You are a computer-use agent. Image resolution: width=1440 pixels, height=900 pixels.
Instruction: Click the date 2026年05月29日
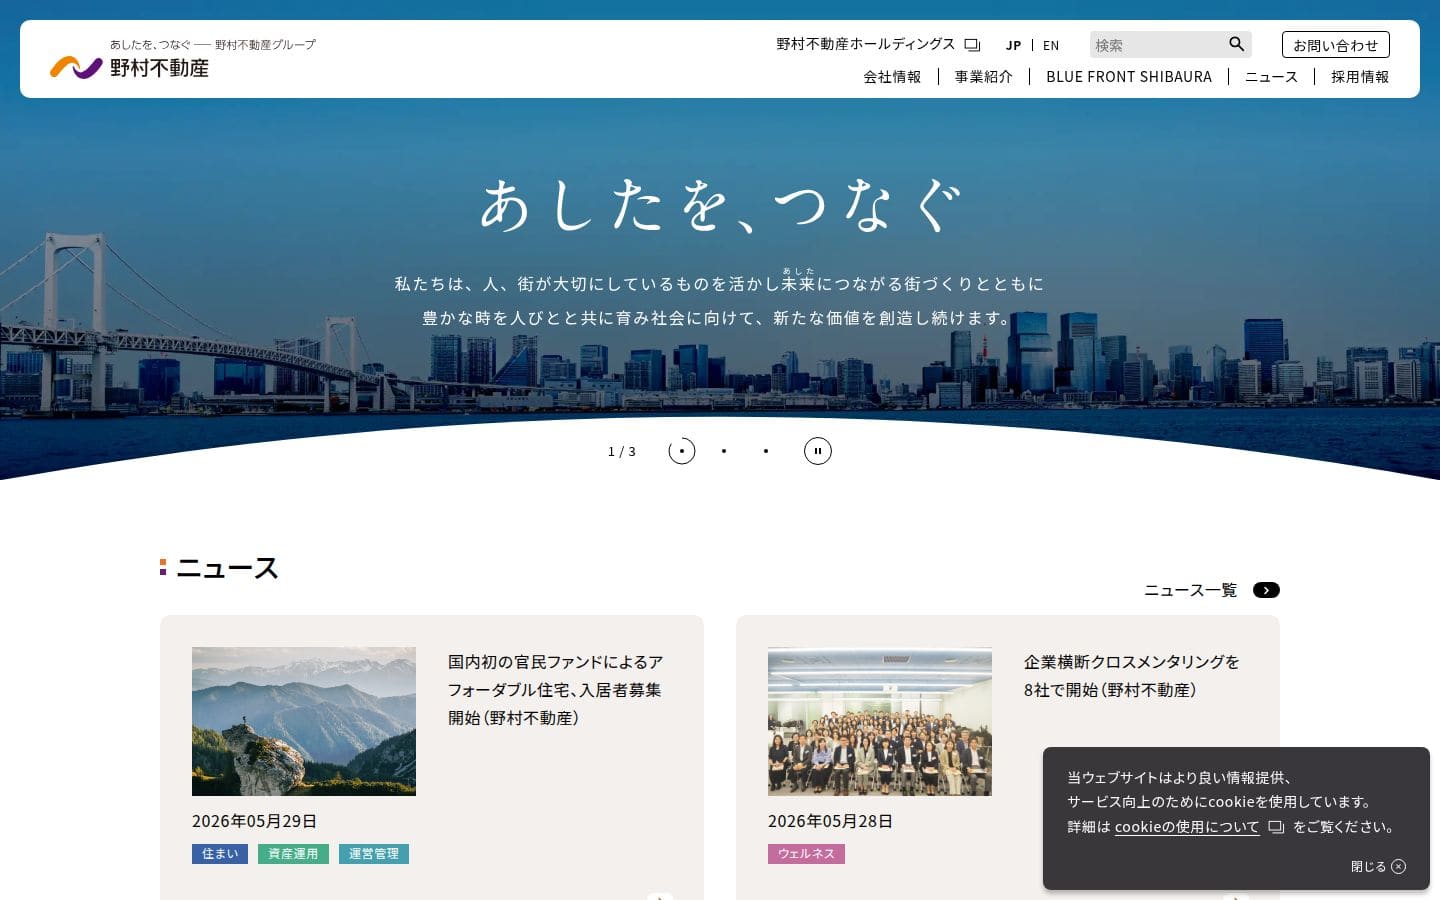[x=254, y=821]
